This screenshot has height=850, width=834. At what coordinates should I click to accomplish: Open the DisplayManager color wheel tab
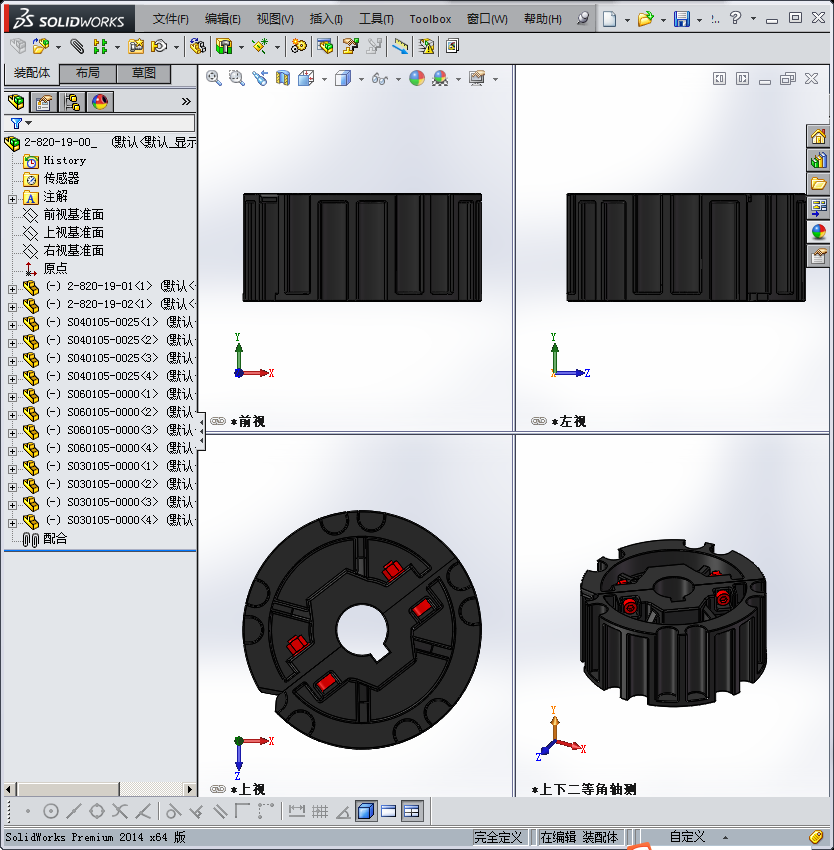pos(100,101)
